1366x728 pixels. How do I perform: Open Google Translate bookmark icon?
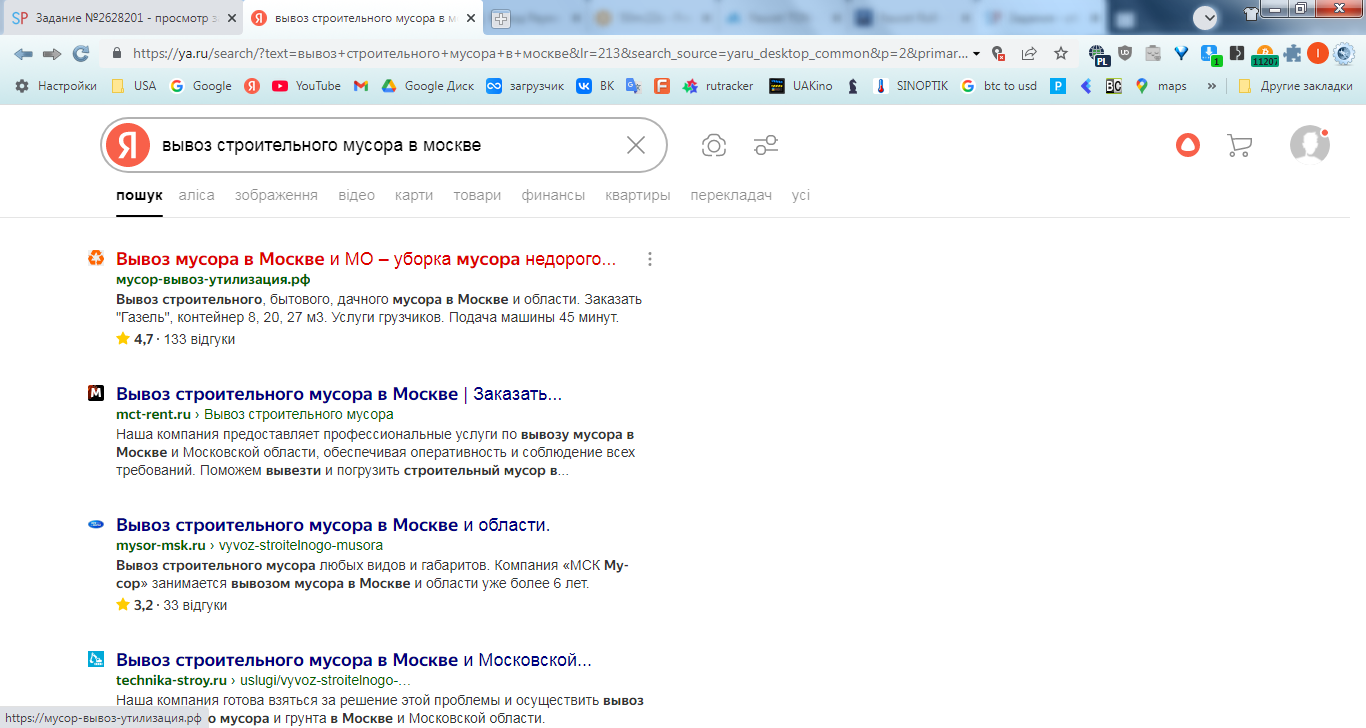click(x=633, y=86)
